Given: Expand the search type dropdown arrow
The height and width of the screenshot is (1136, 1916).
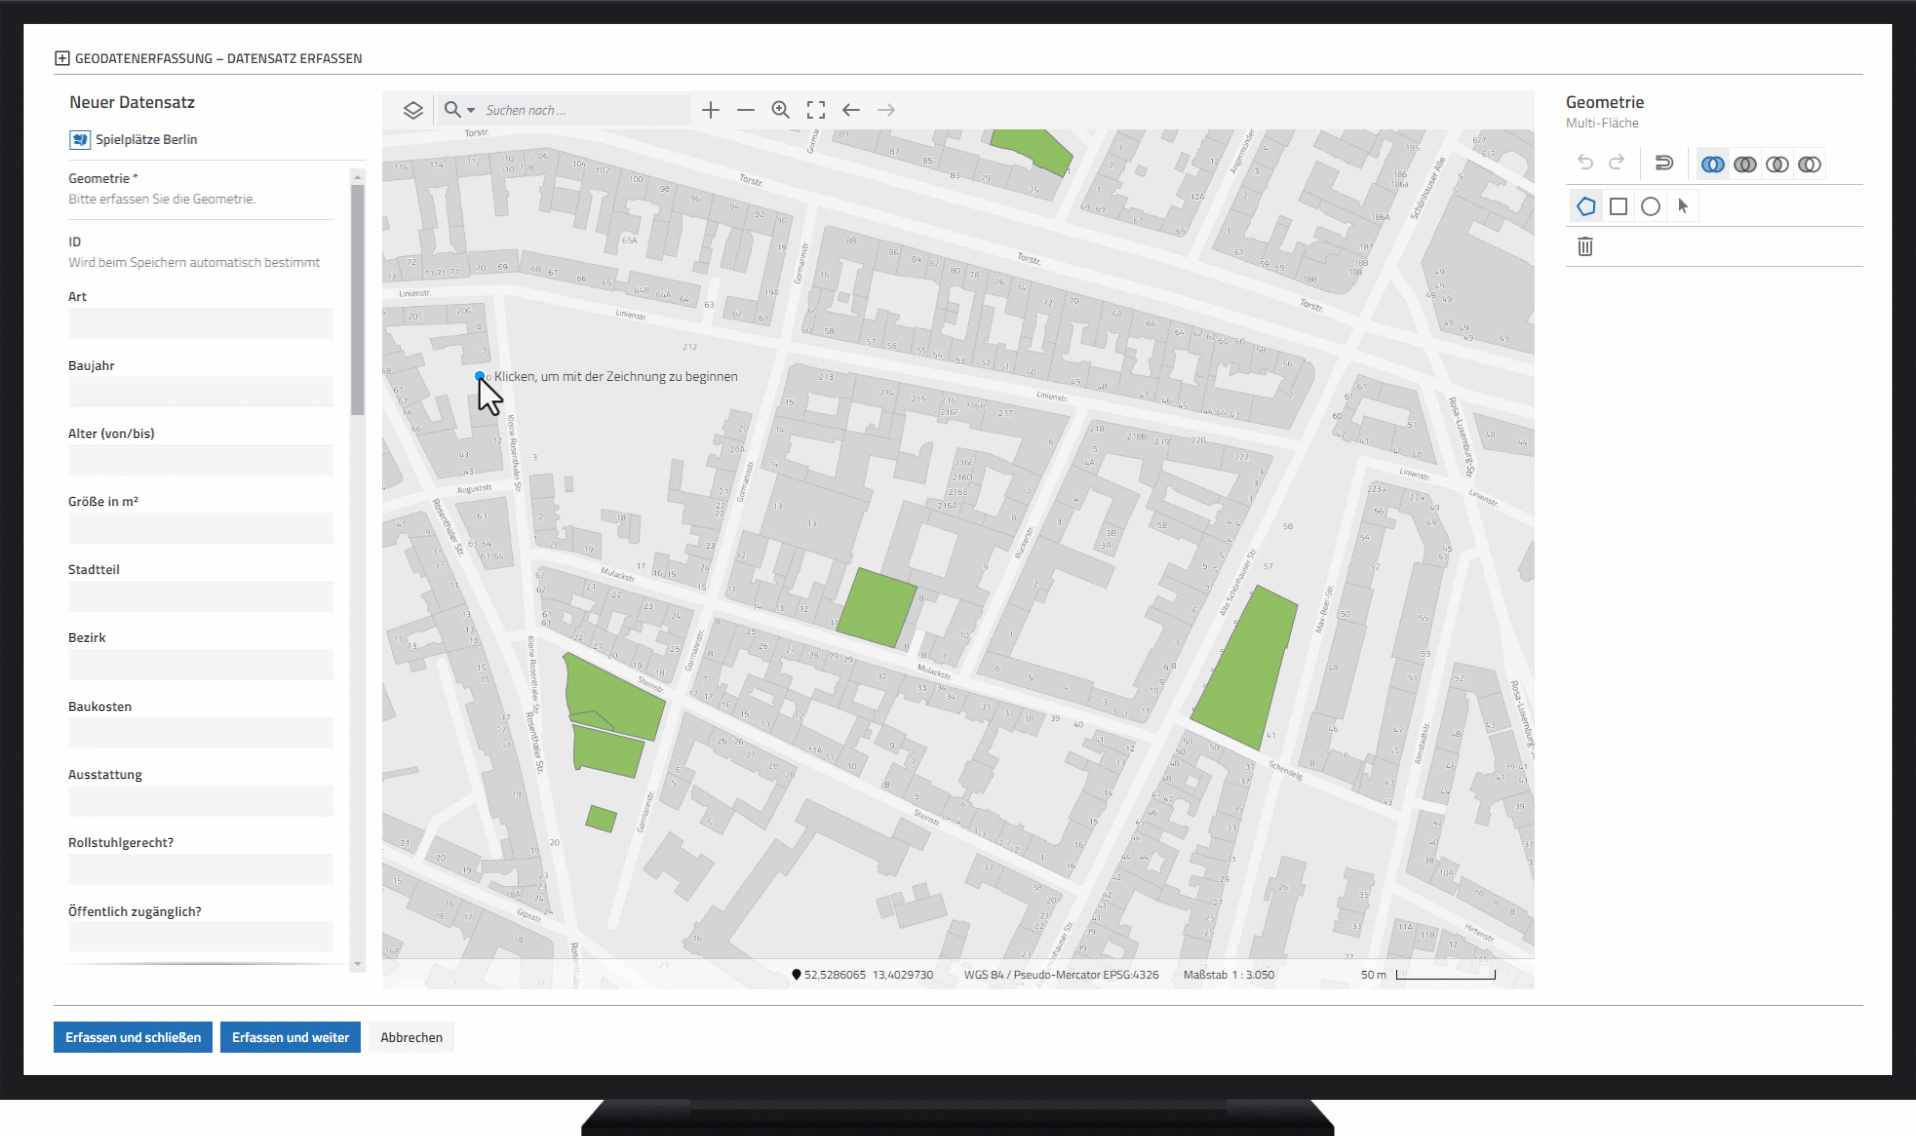Looking at the screenshot, I should pos(471,111).
